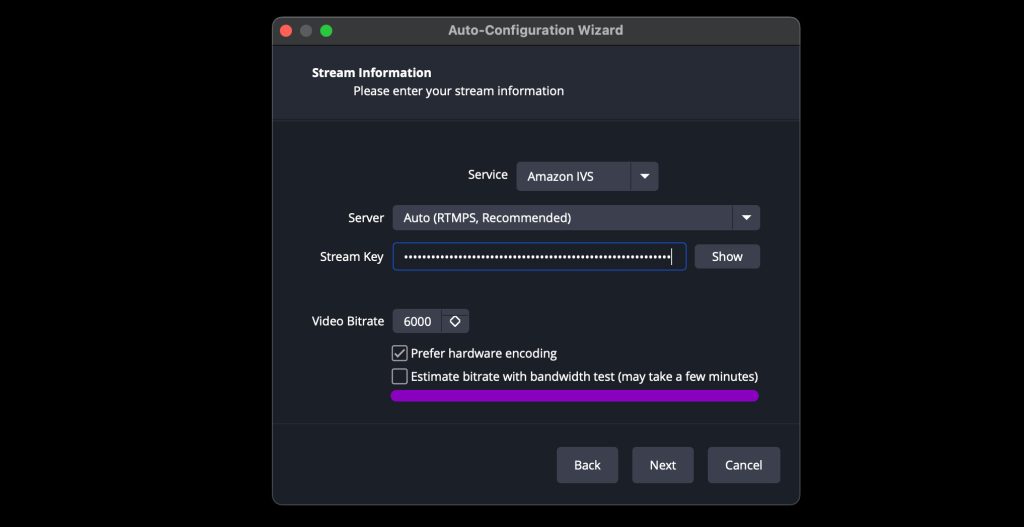Cancel the Auto-Configuration Wizard
Viewport: 1024px width, 527px height.
(744, 465)
